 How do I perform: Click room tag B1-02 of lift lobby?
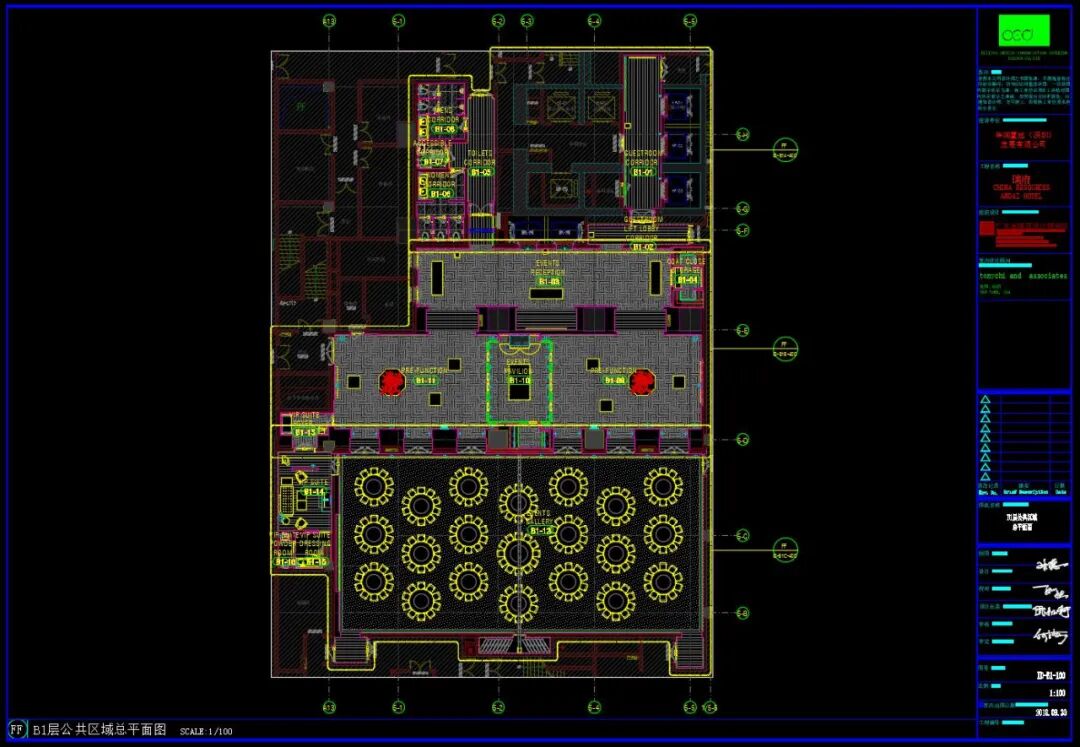click(643, 246)
